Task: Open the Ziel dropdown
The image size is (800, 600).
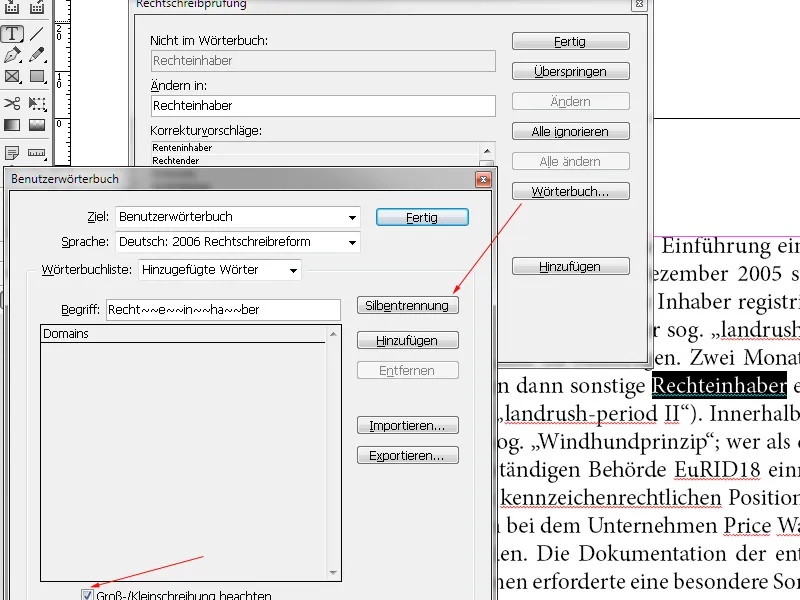Action: [x=238, y=217]
